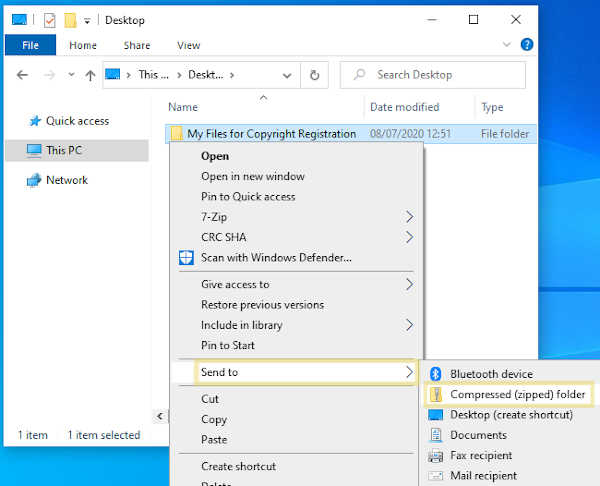Expand the Send to submenu

pos(305,372)
